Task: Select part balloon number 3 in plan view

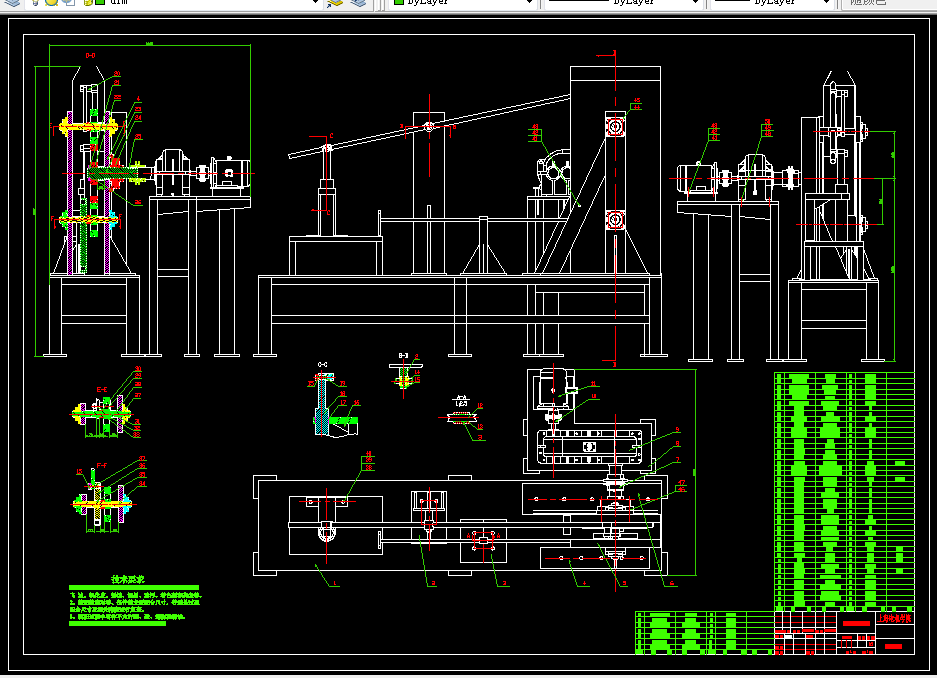Action: [x=504, y=583]
